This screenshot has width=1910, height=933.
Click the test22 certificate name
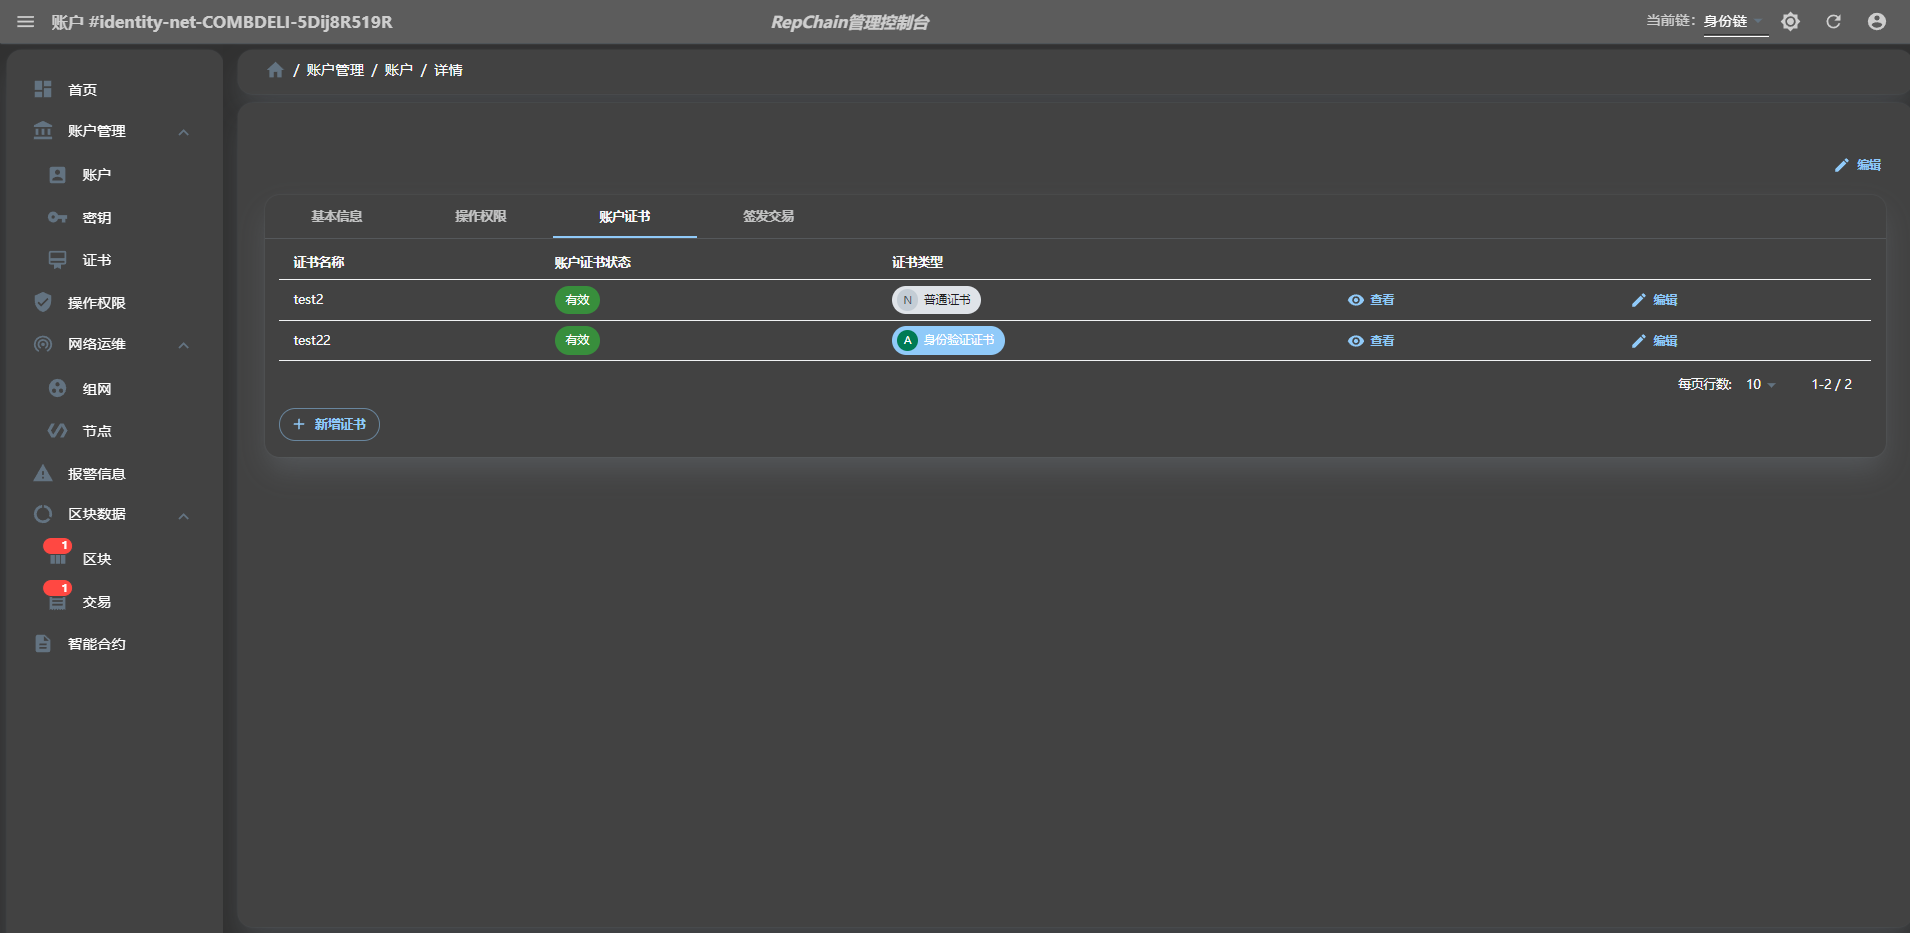click(312, 340)
